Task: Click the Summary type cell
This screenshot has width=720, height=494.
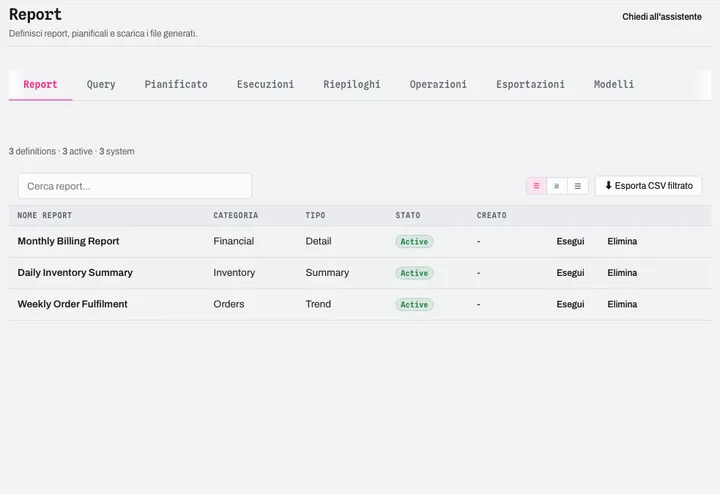Action: [x=327, y=273]
